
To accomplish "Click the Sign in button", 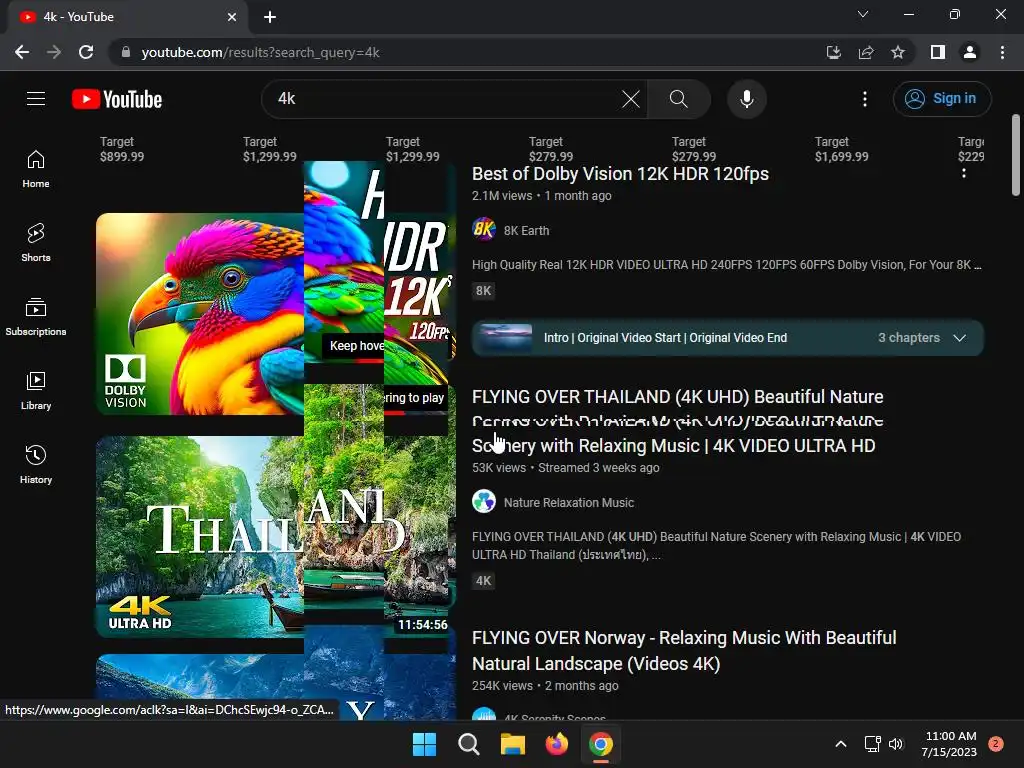I will click(x=942, y=99).
